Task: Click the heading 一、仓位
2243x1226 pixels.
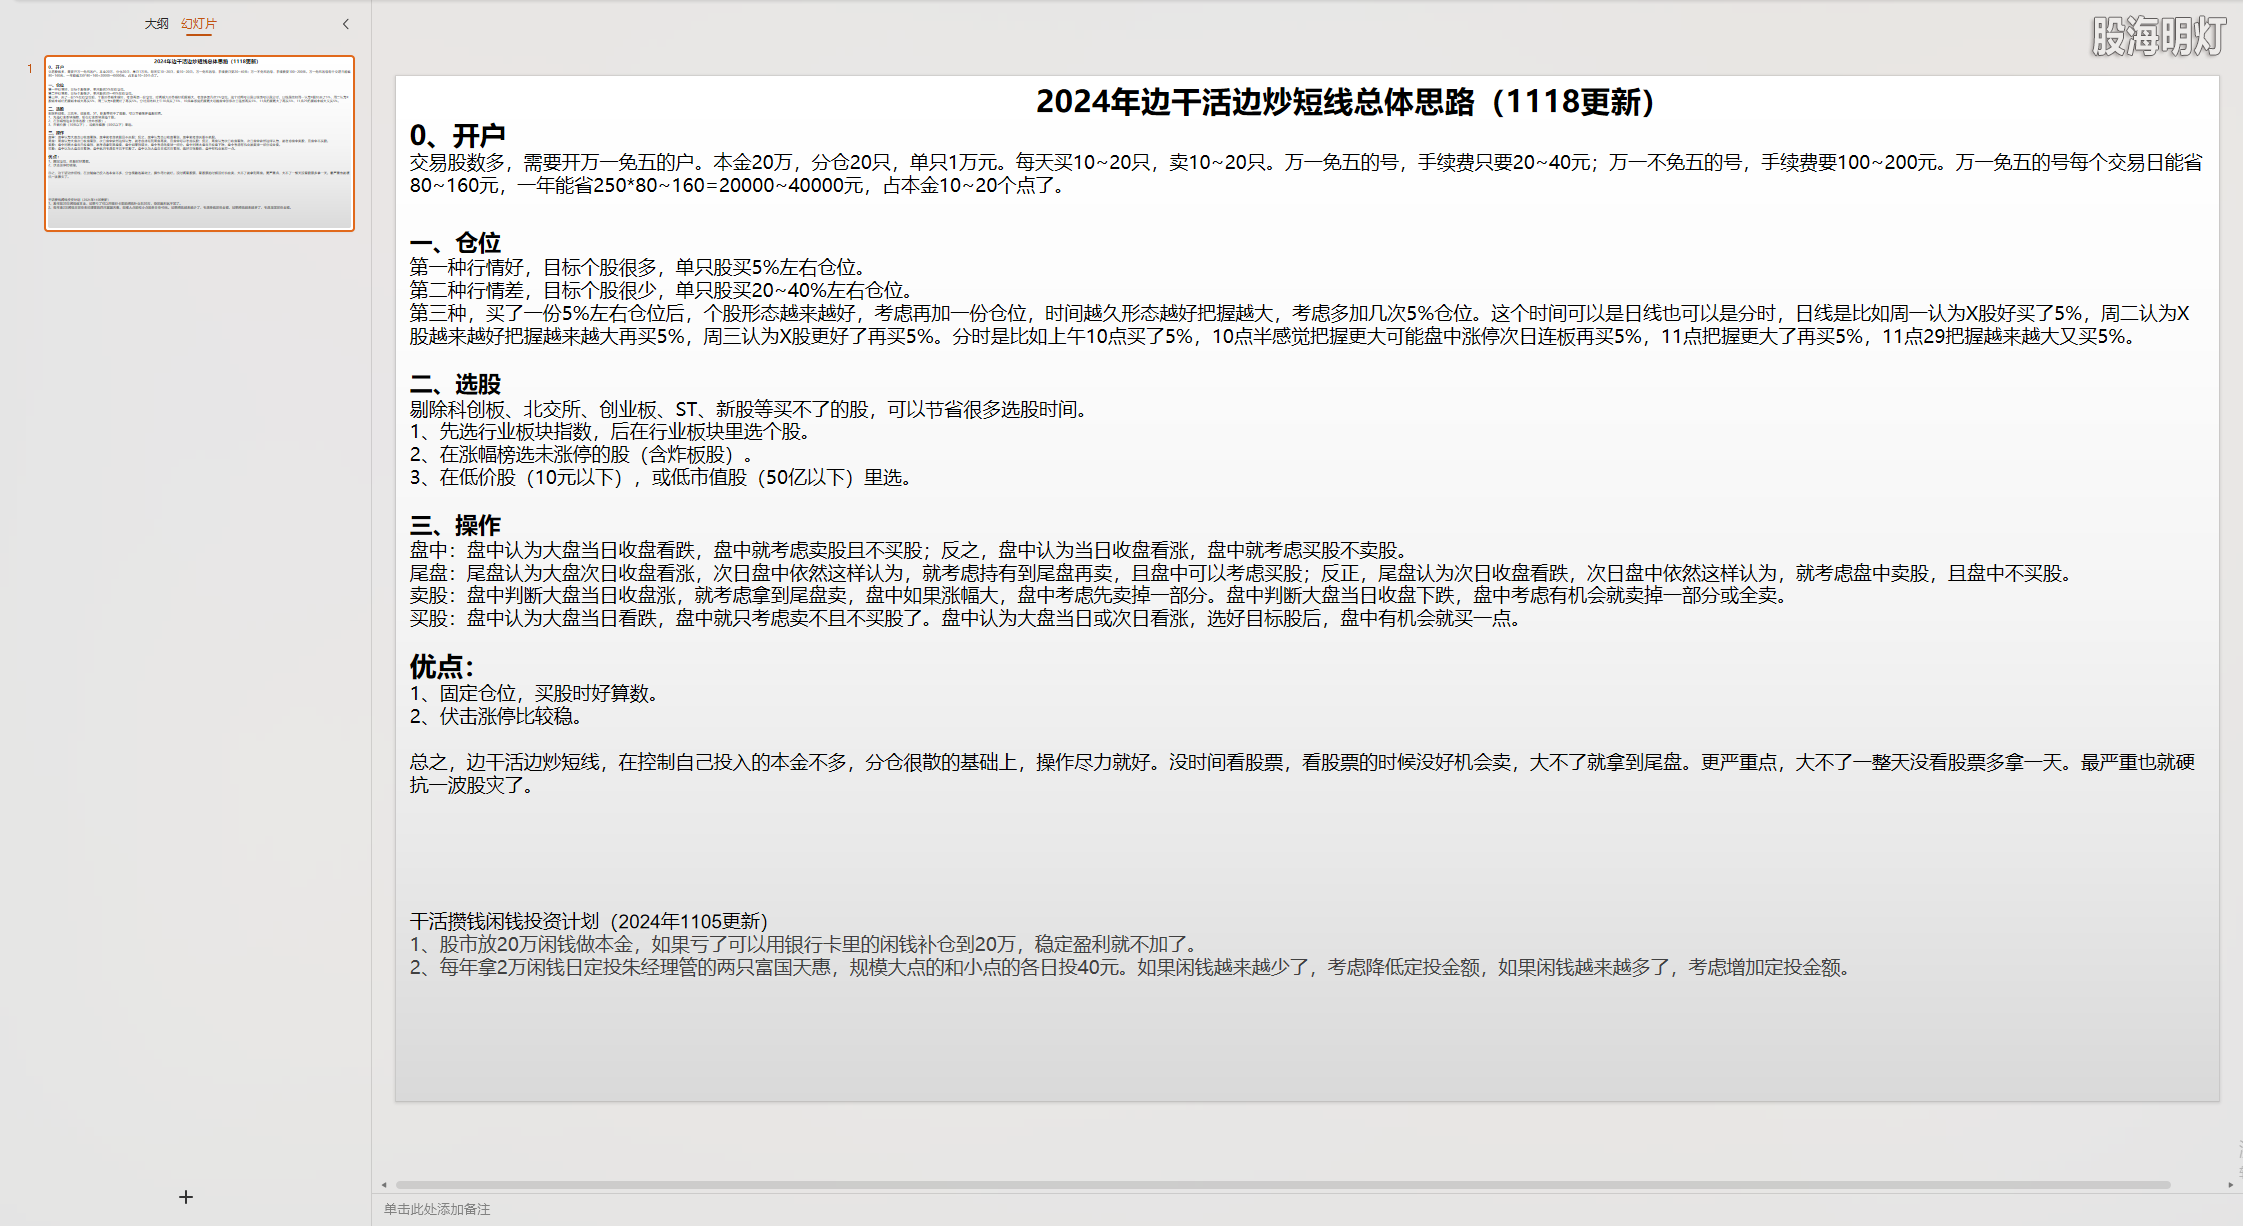Action: click(455, 243)
